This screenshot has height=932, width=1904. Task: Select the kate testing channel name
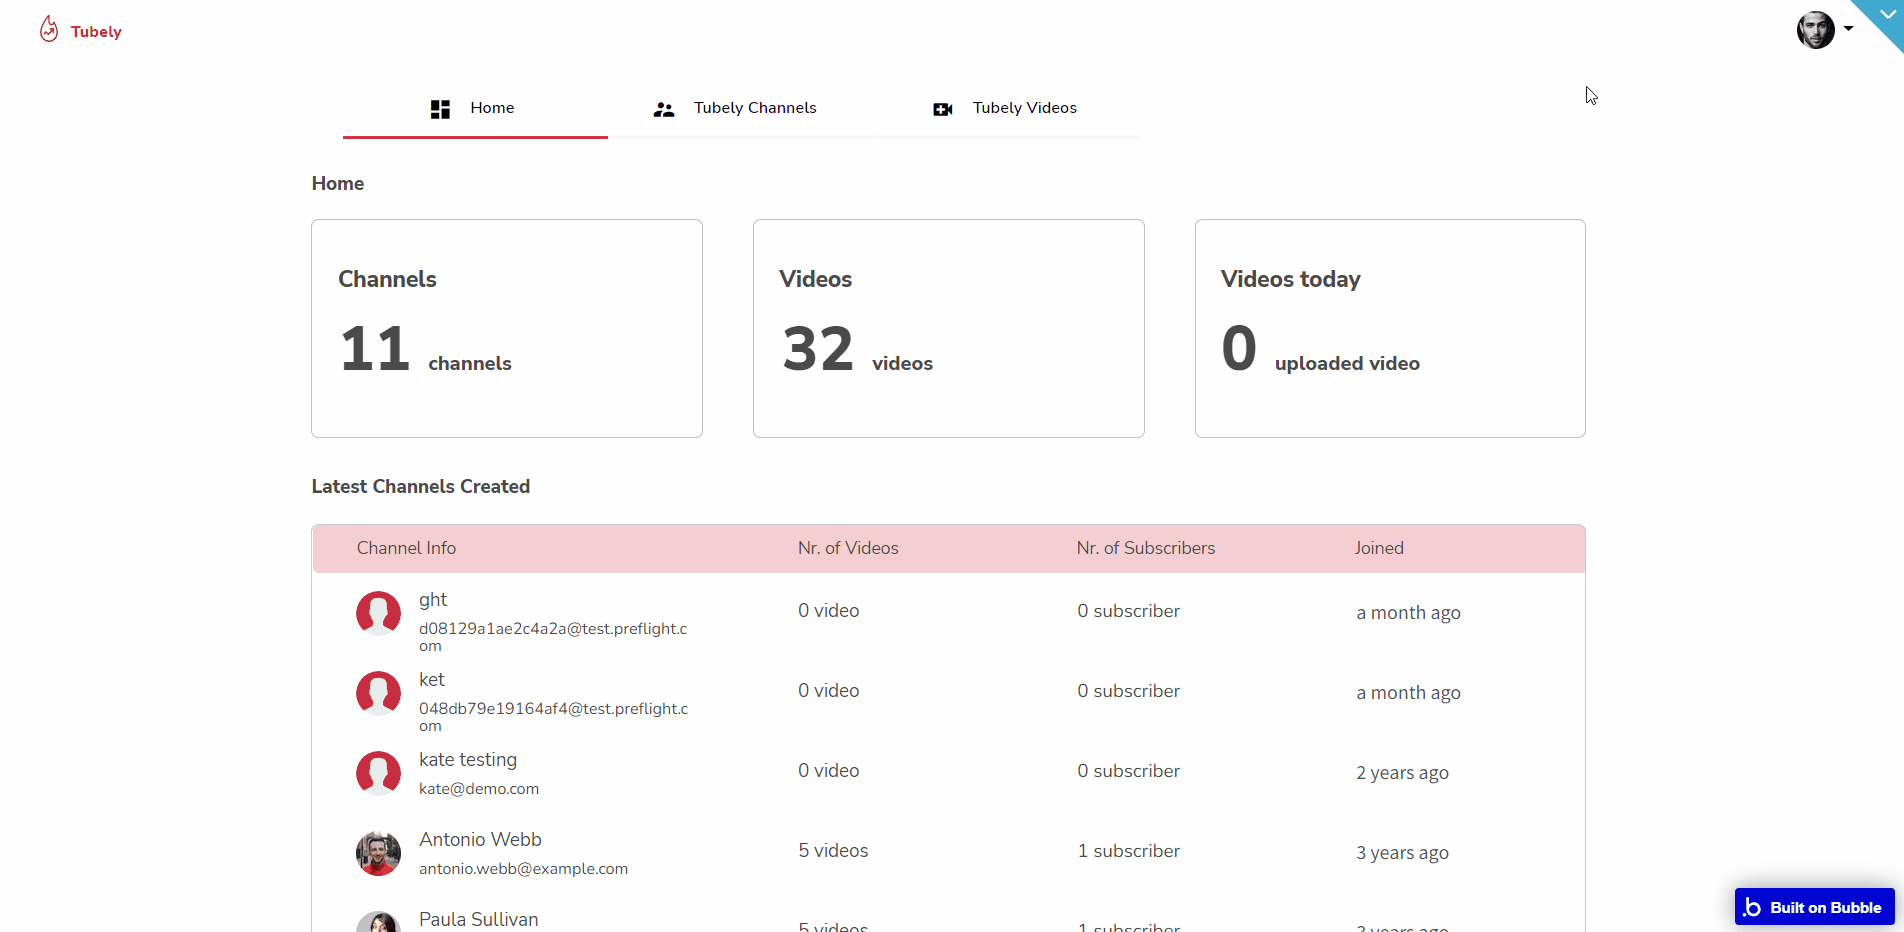(x=468, y=760)
